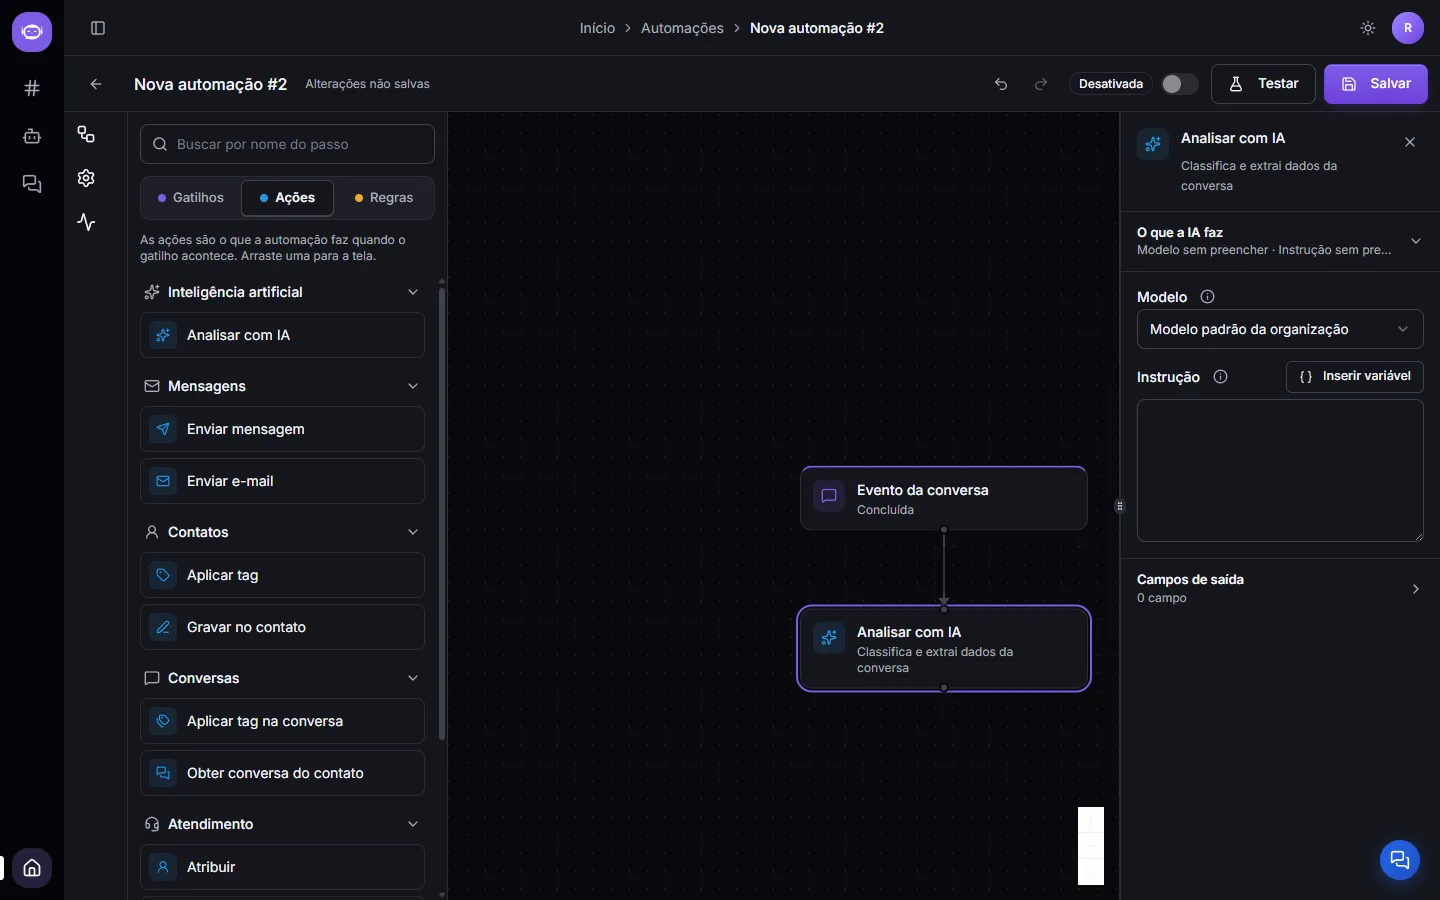
Task: Open automation settings gear icon
Action: click(86, 178)
